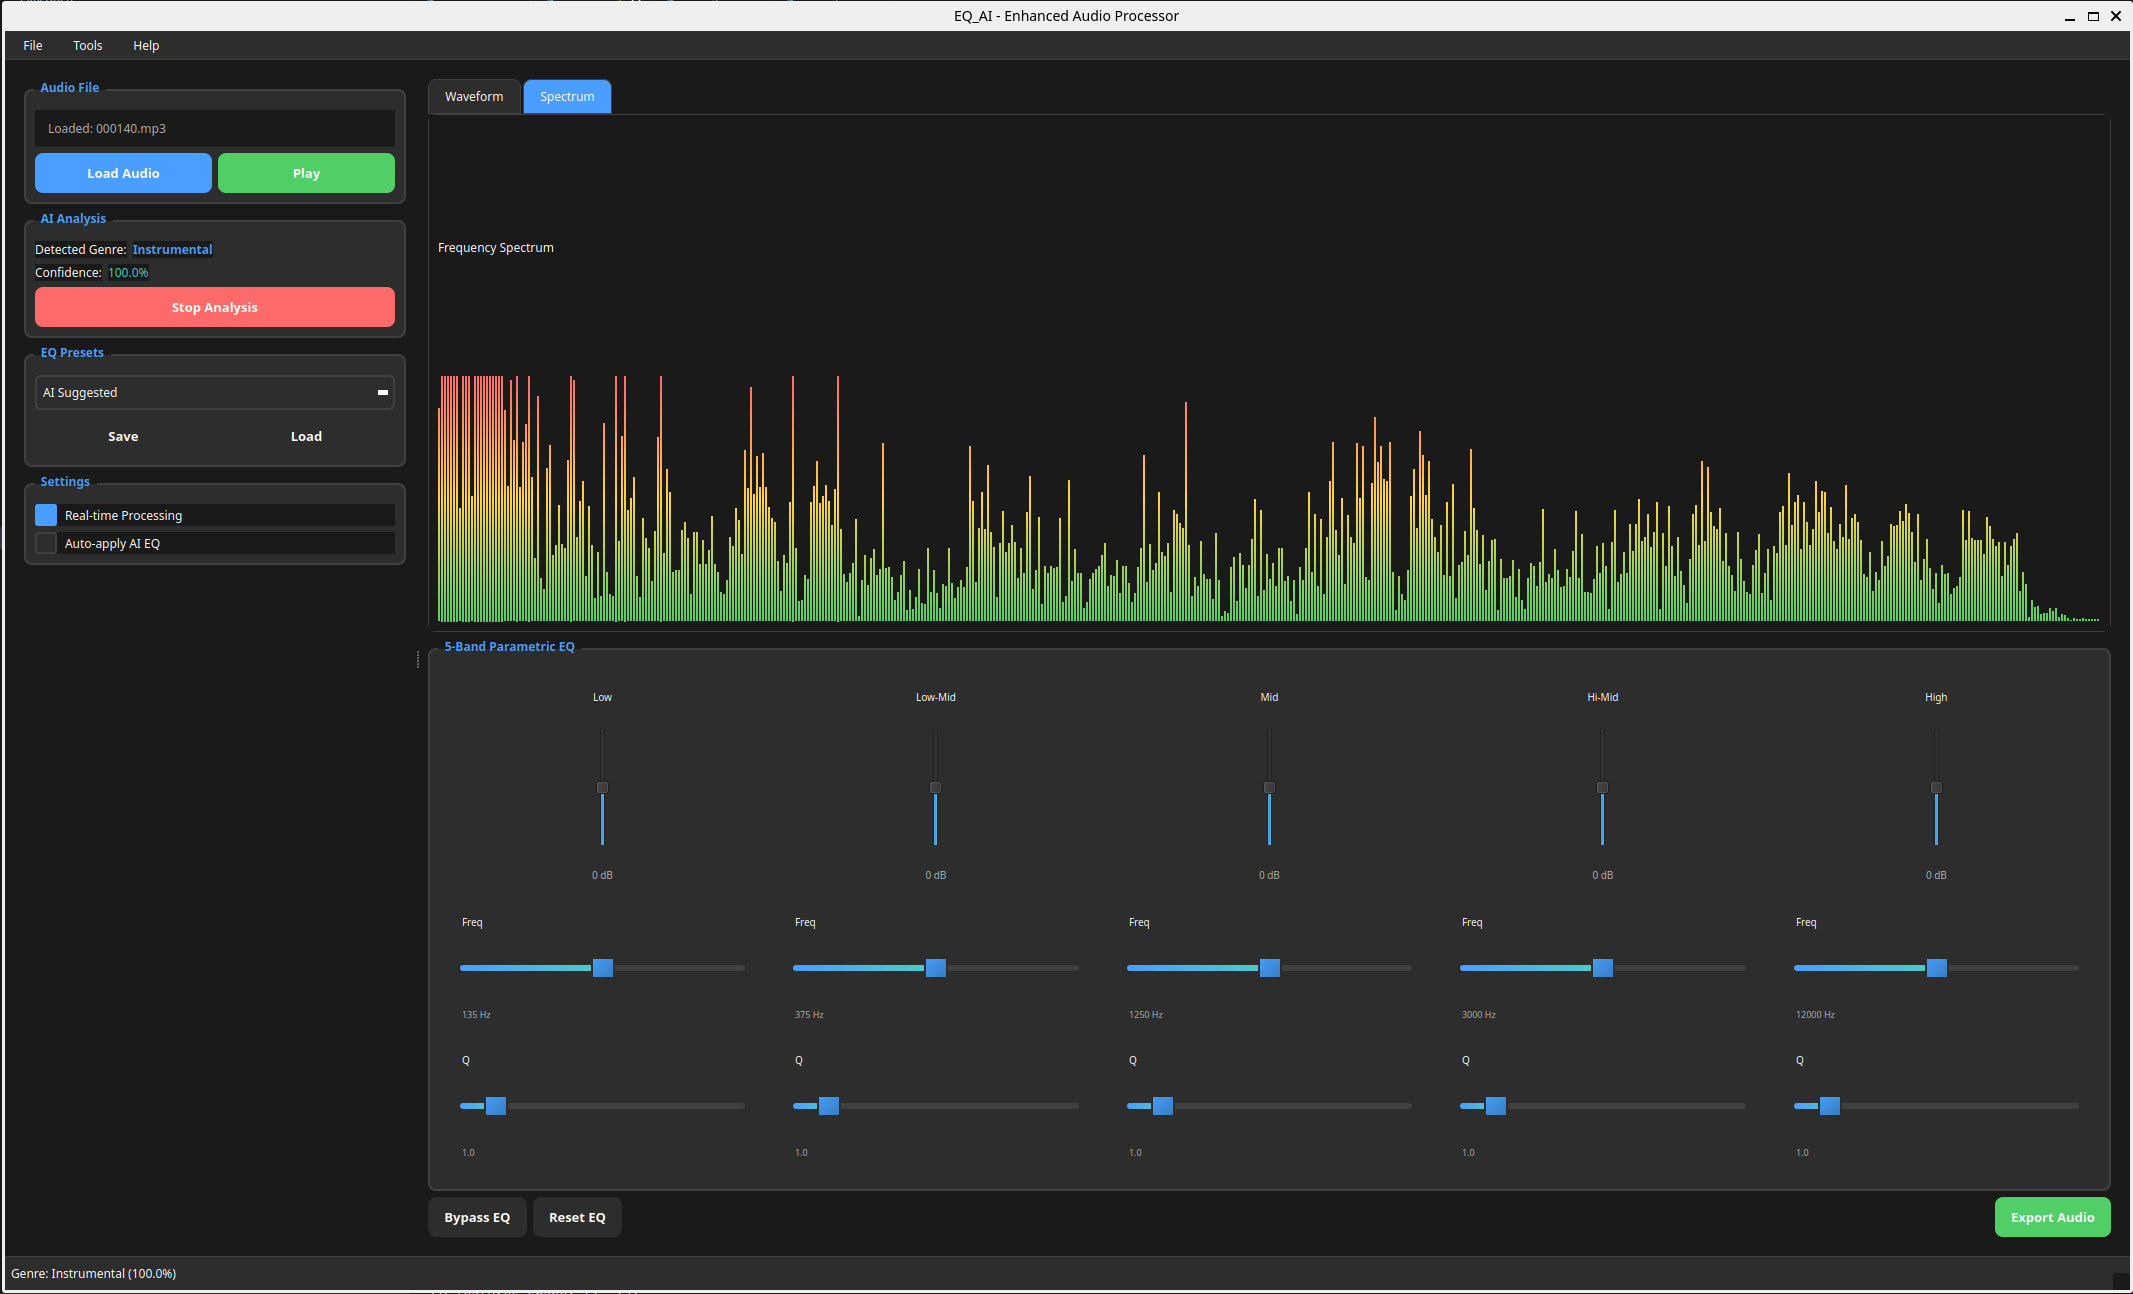Open the AI Suggested preset dropdown
This screenshot has height=1294, width=2133.
pyautogui.click(x=214, y=392)
